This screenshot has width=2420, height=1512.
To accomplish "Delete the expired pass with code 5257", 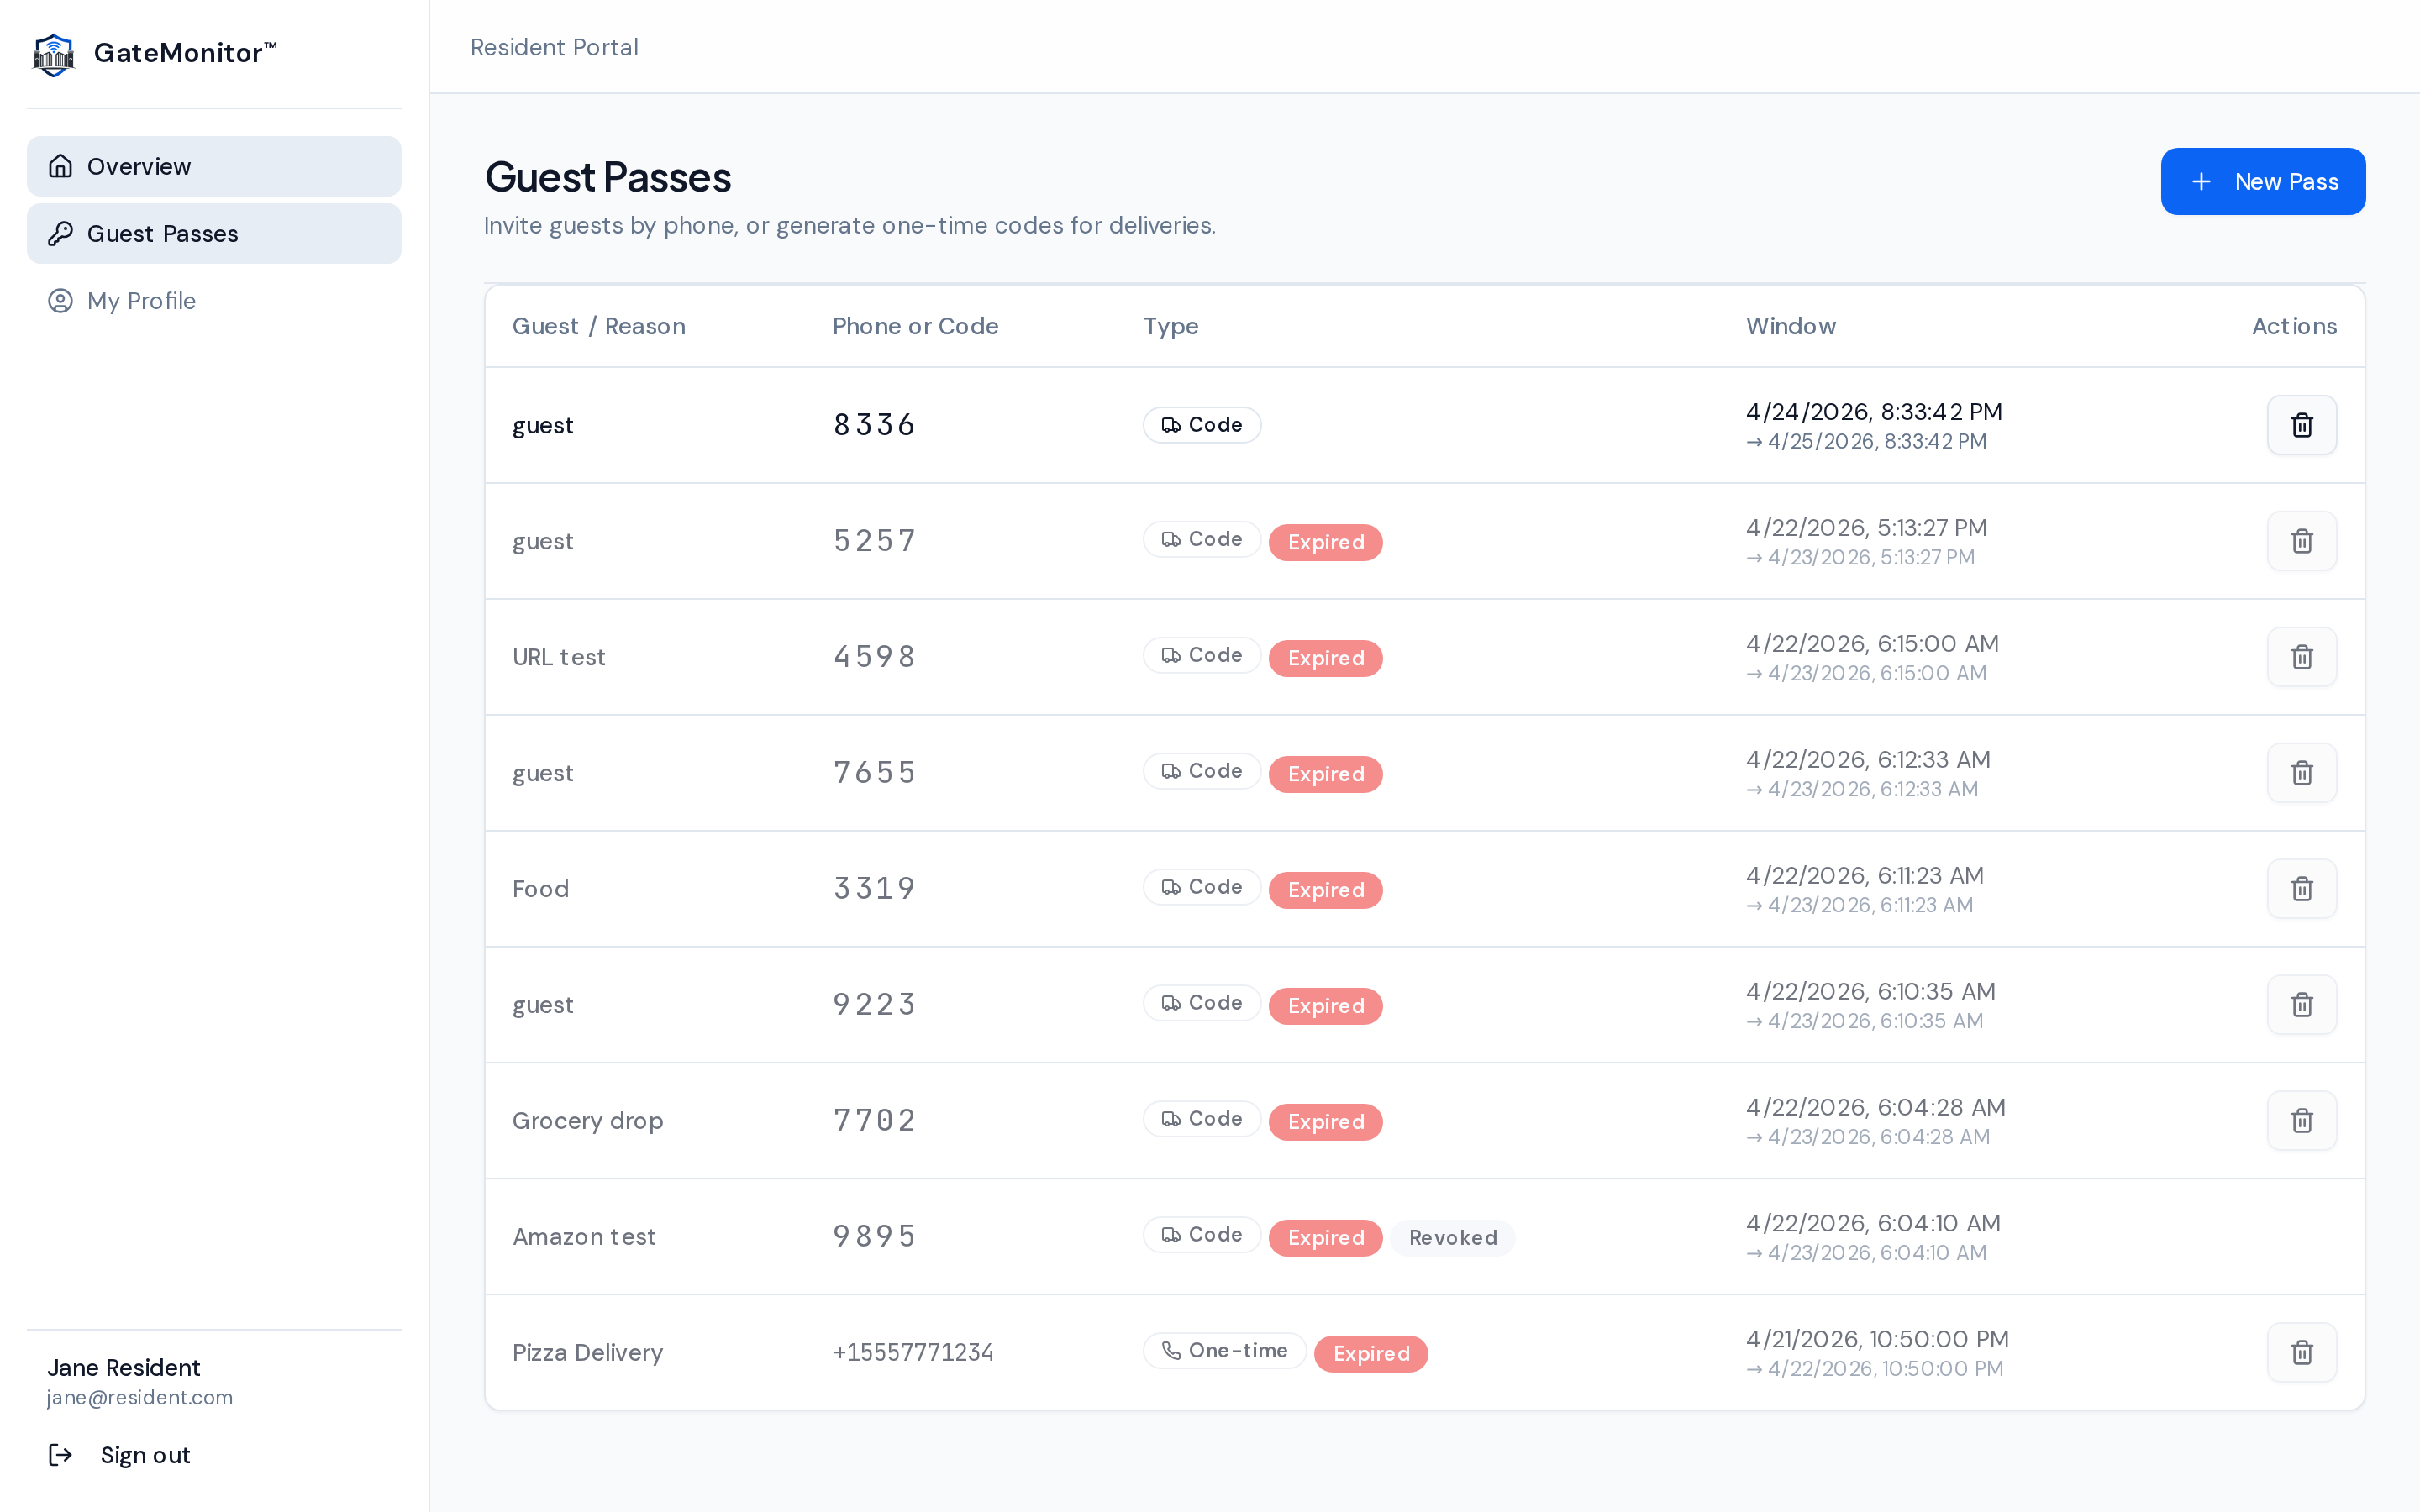I will pyautogui.click(x=2301, y=541).
